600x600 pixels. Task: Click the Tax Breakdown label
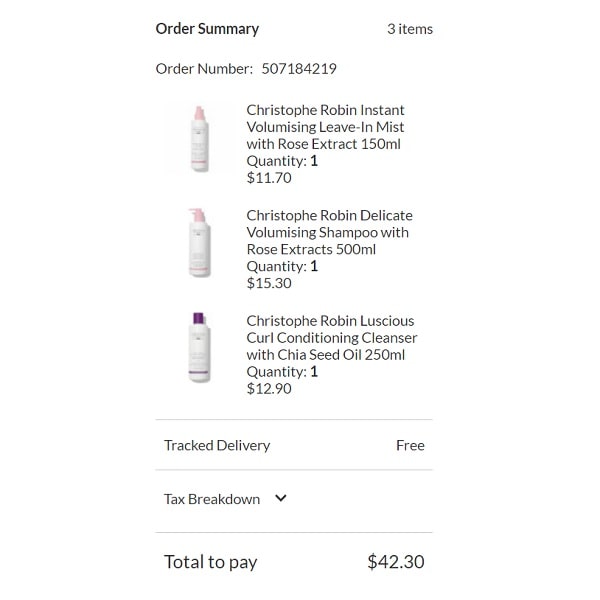click(212, 499)
